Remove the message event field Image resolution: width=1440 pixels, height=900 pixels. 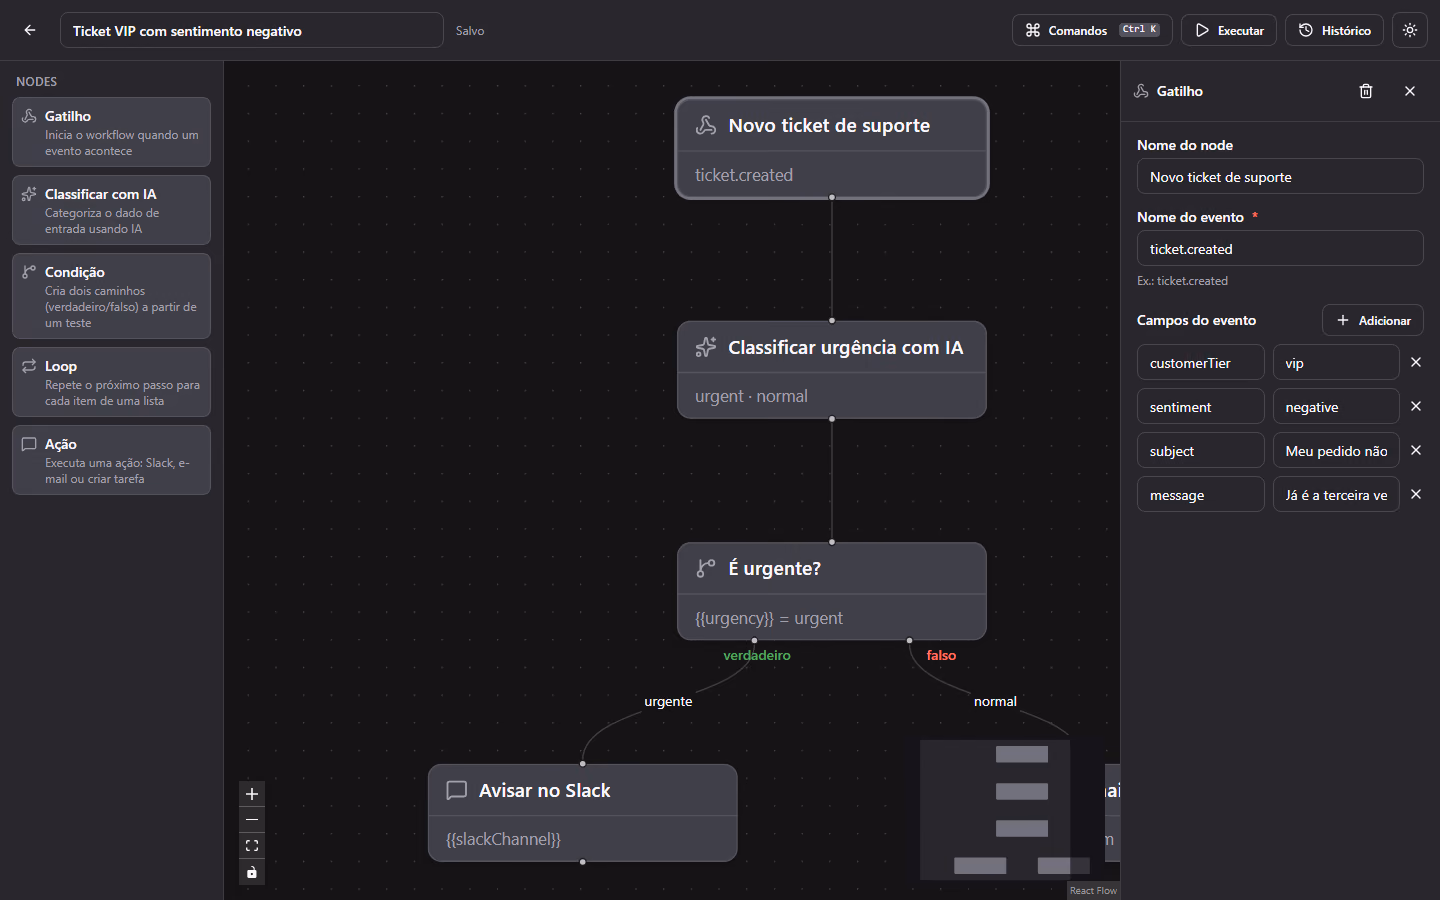pos(1416,494)
